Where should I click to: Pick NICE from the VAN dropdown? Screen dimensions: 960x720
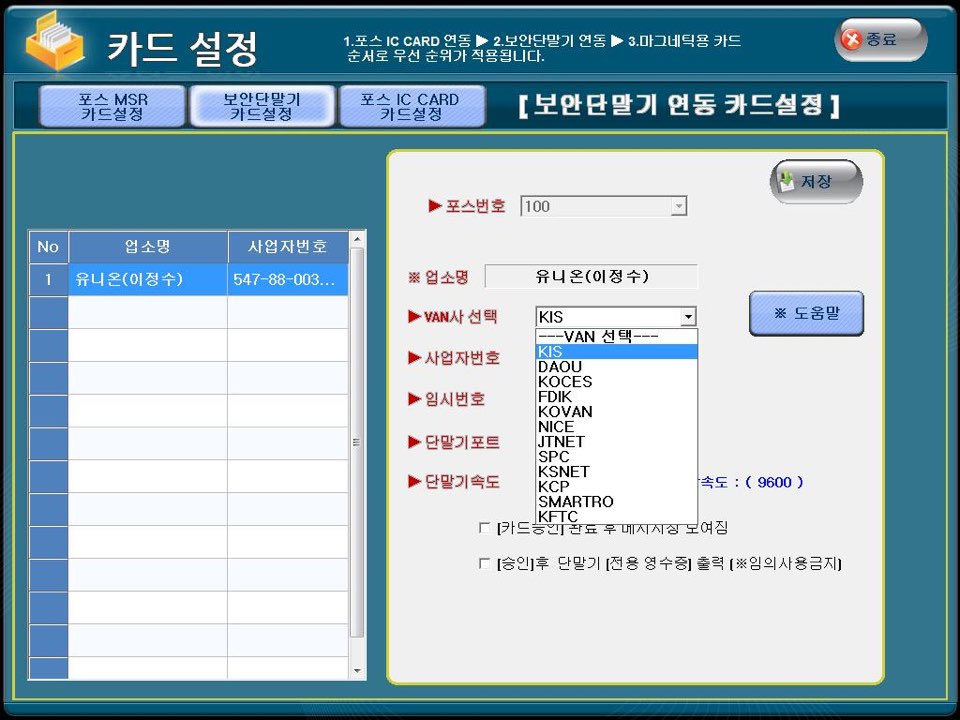[556, 427]
